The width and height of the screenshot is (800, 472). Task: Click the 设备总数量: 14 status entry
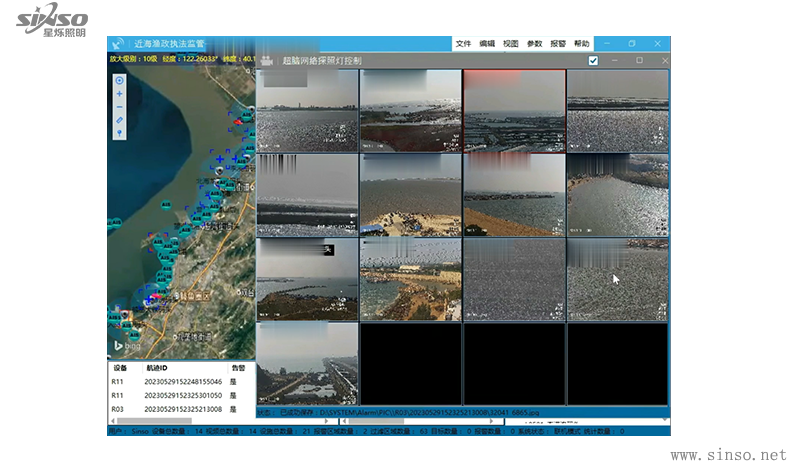[x=178, y=431]
